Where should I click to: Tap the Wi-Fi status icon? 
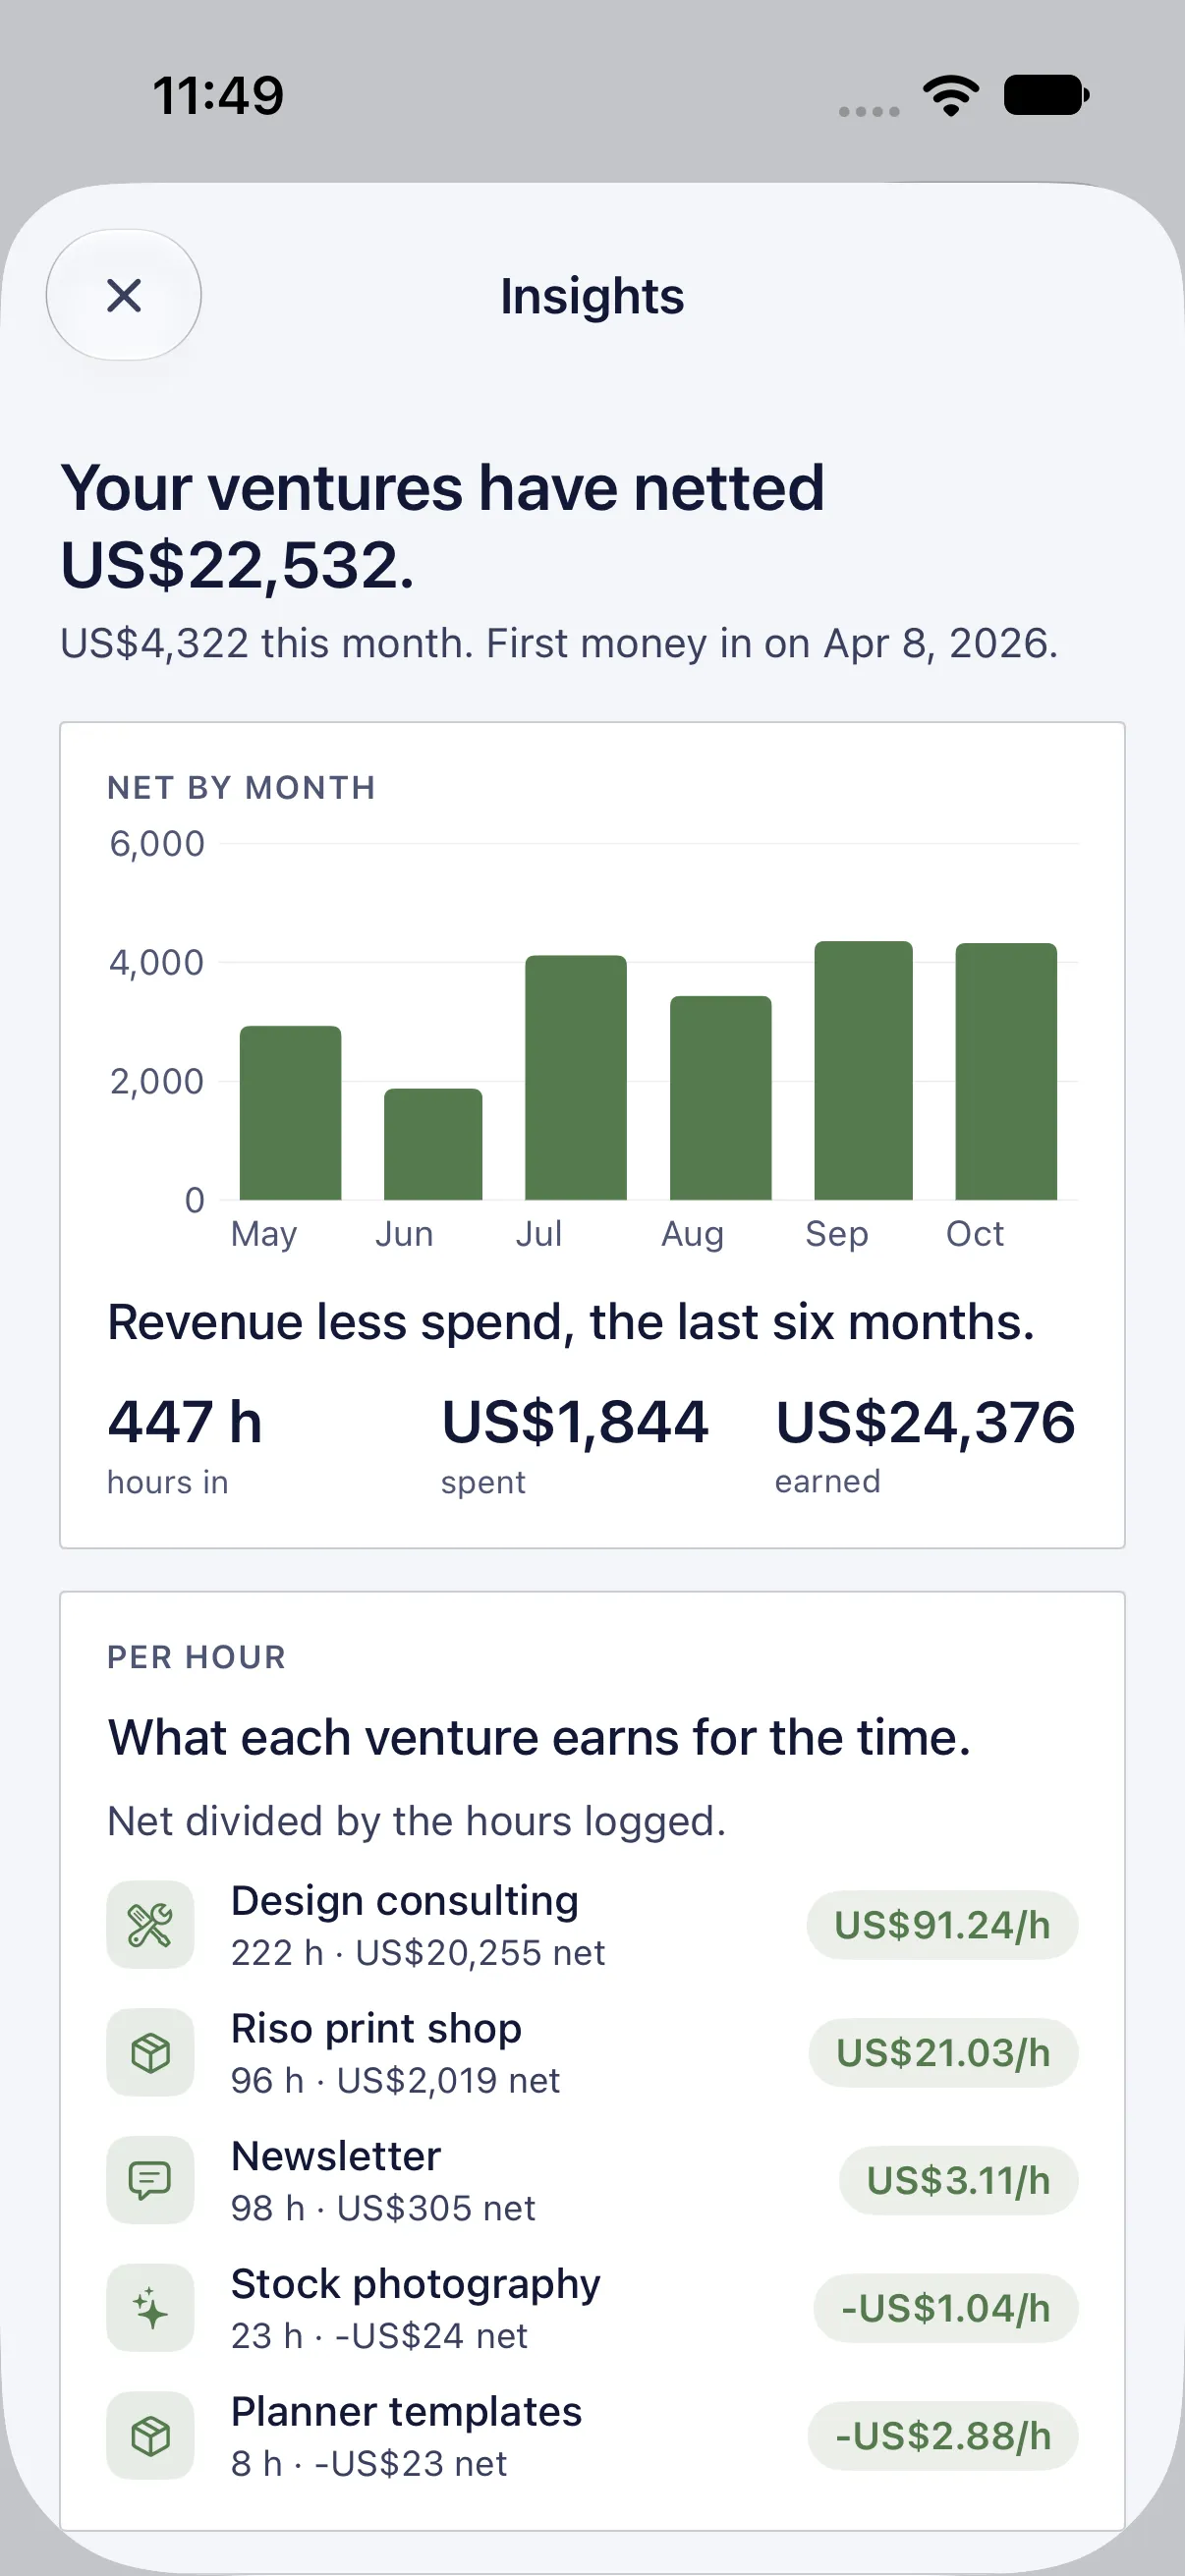(x=951, y=96)
